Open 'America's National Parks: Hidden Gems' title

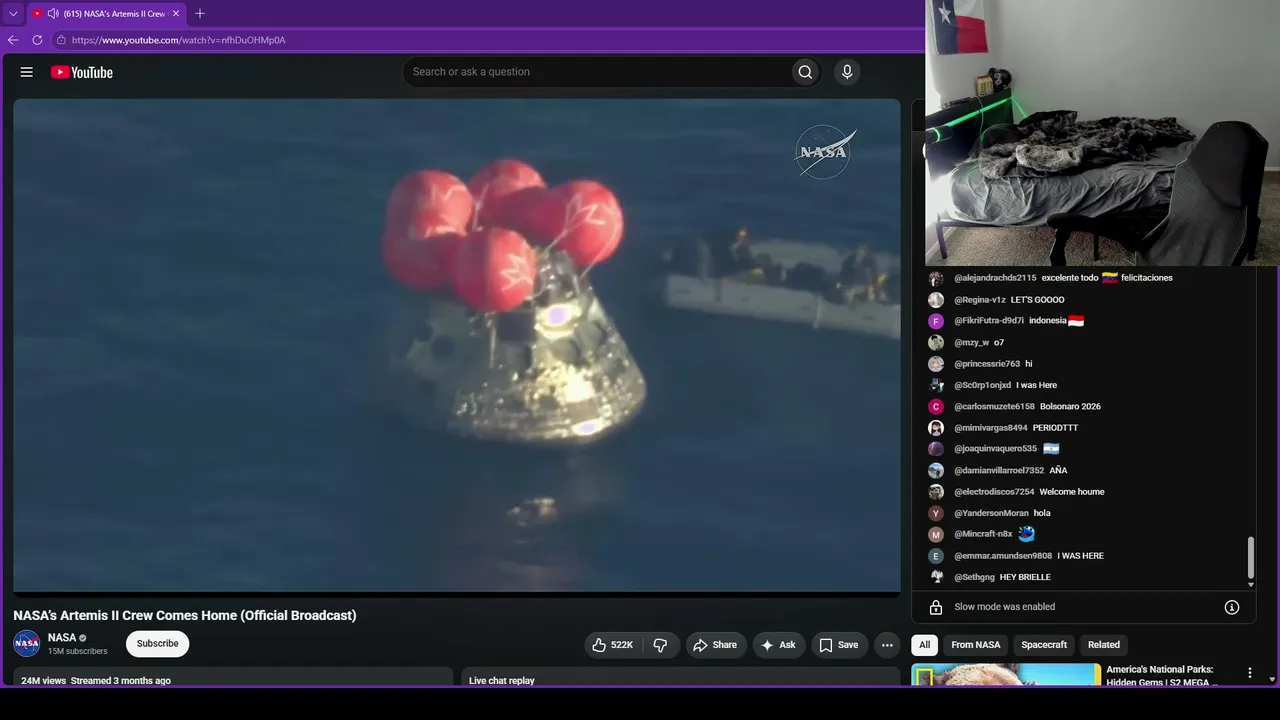tap(1164, 676)
